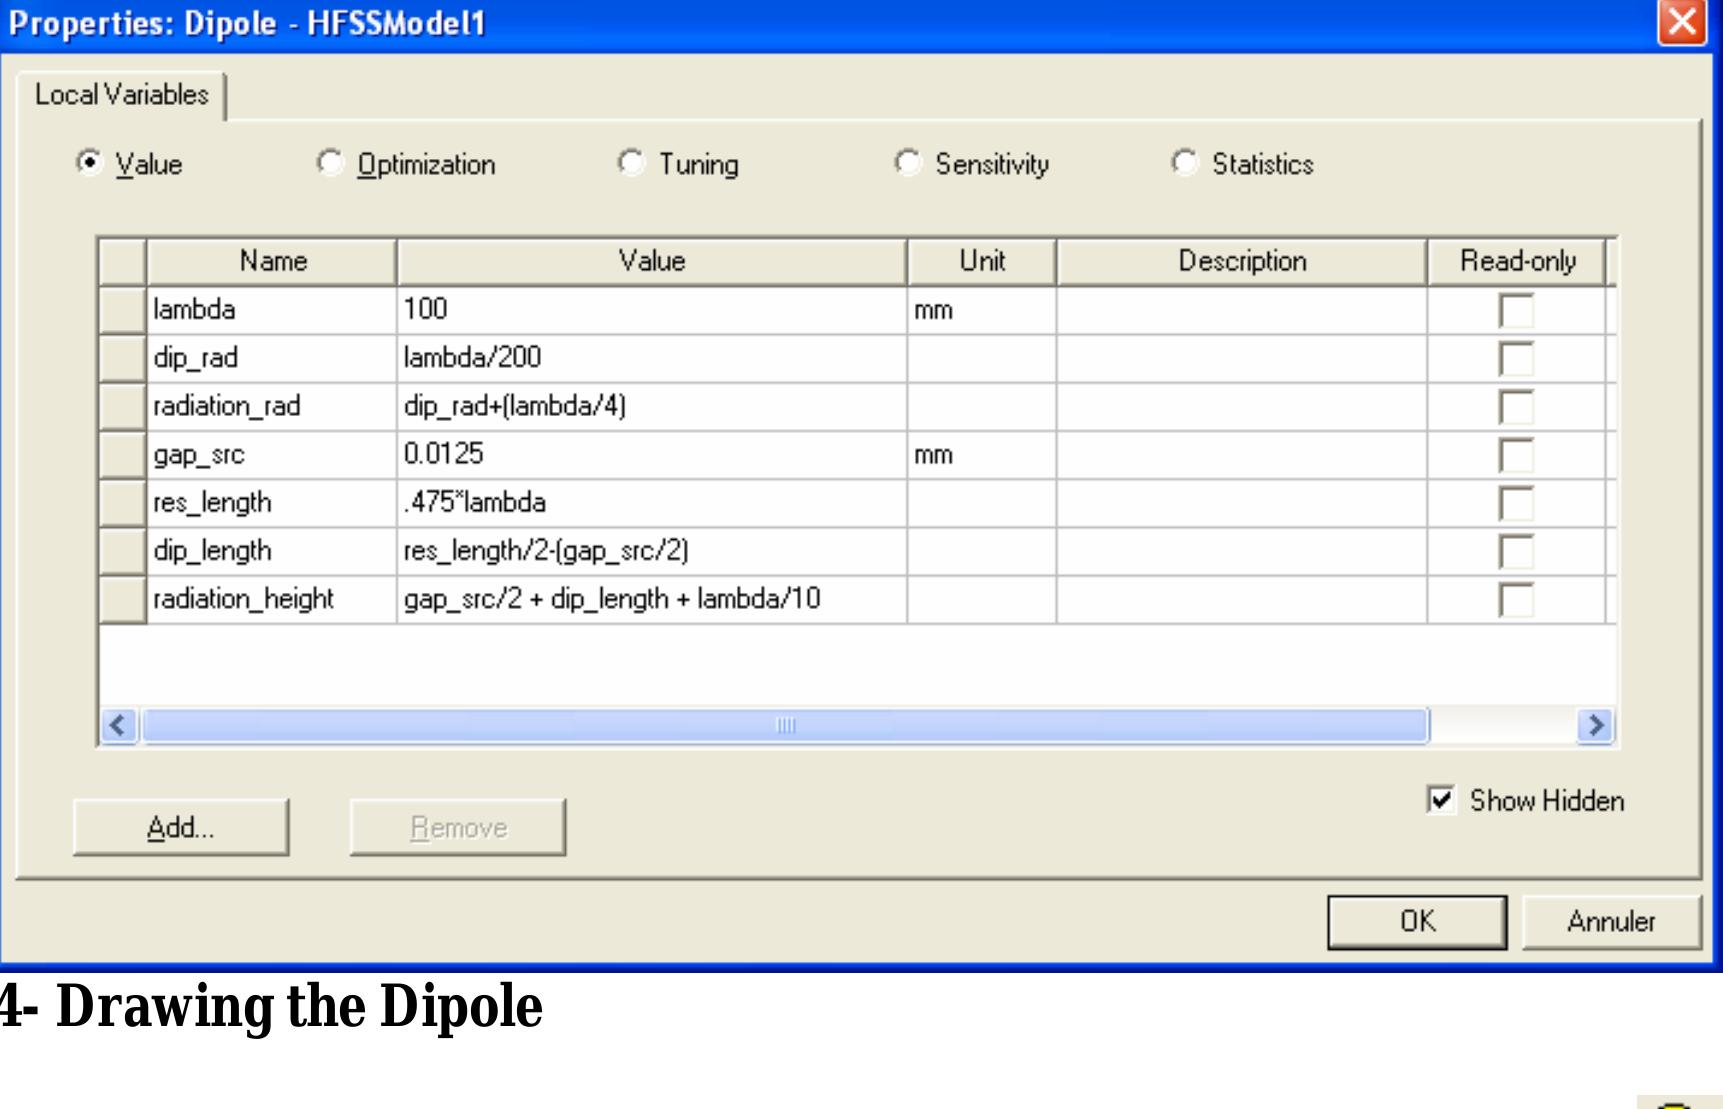The height and width of the screenshot is (1109, 1723).
Task: Select the Statistics radio button
Action: coord(1186,163)
